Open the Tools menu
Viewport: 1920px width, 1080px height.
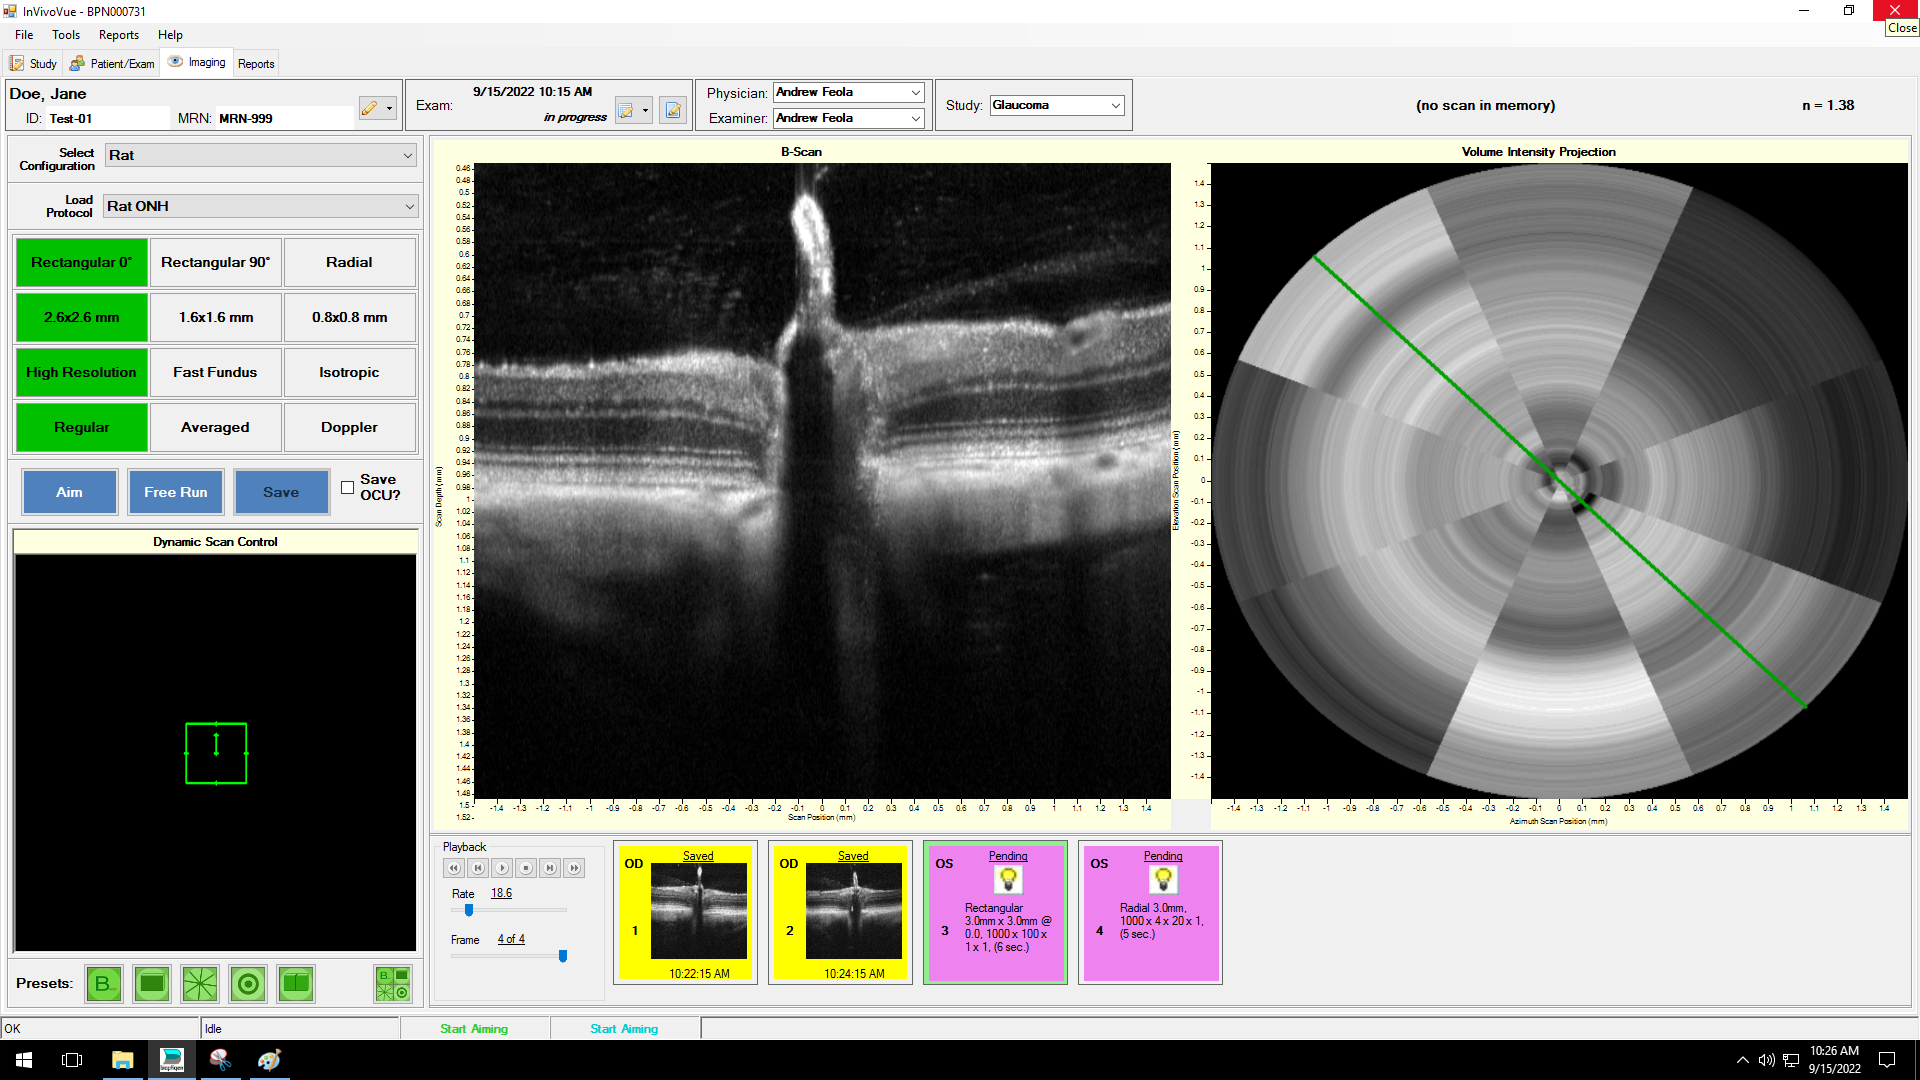(x=66, y=35)
